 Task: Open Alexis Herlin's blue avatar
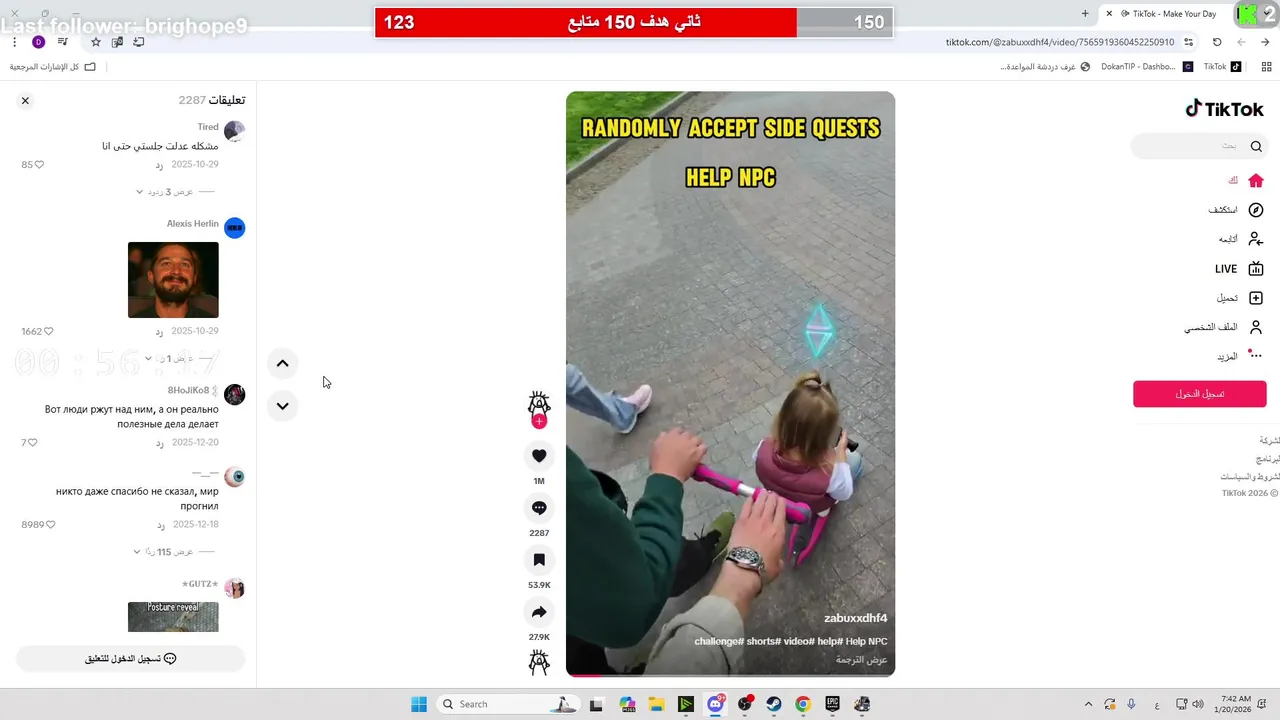234,228
